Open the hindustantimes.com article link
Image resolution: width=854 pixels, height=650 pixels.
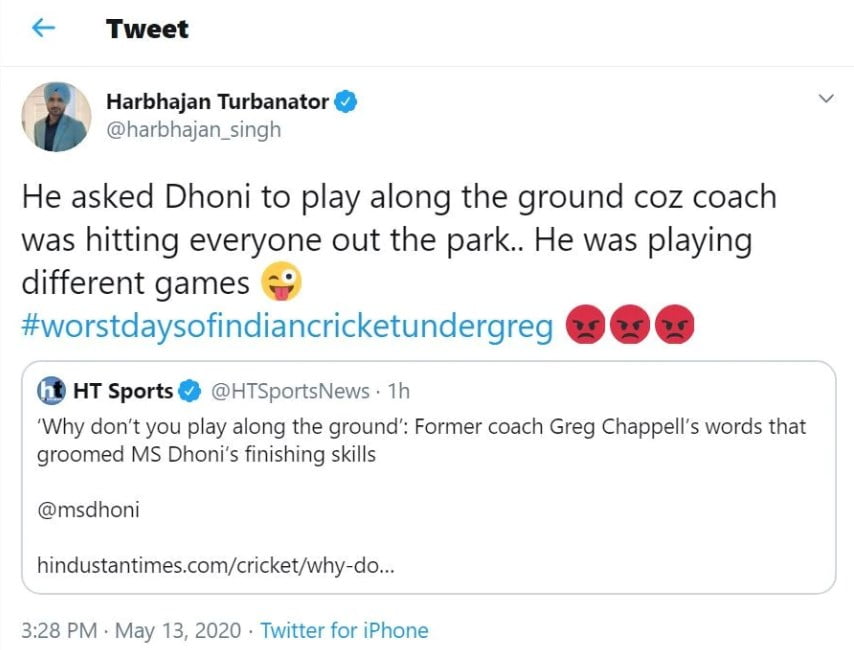215,565
